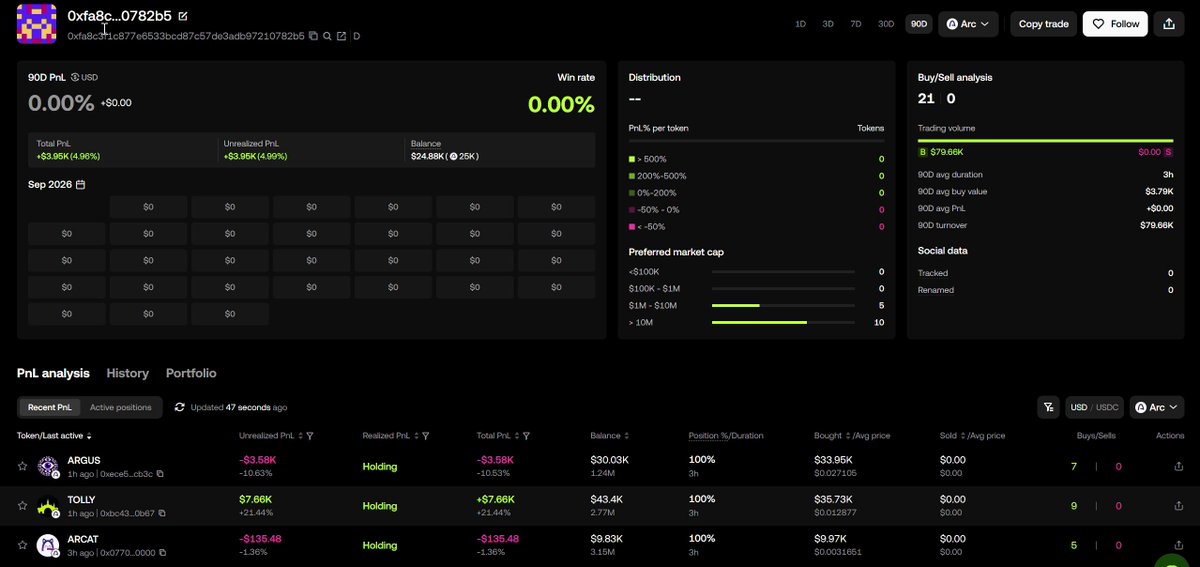The image size is (1200, 567).
Task: Click the $1M - $10M market cap bar
Action: click(783, 305)
